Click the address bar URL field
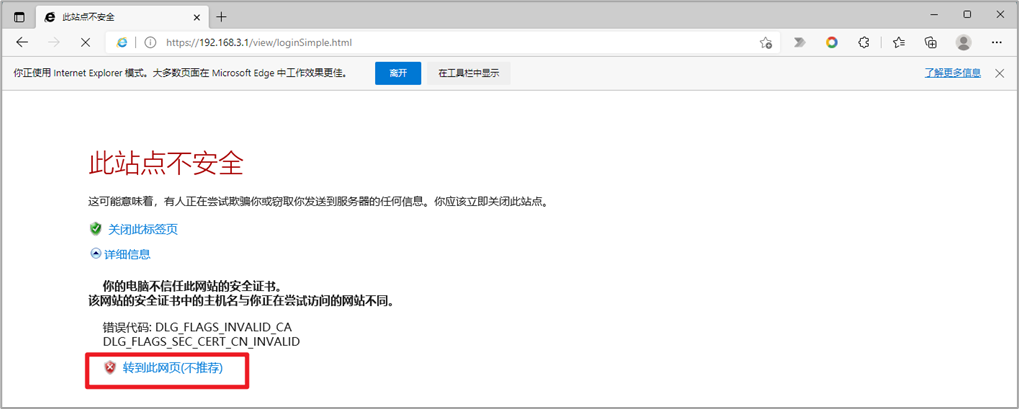This screenshot has width=1019, height=409. coord(450,43)
